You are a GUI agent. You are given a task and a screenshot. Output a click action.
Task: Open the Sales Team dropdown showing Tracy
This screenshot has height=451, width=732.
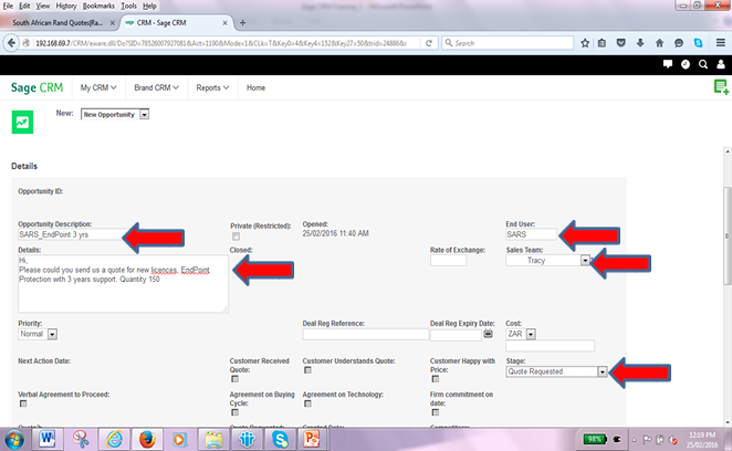pyautogui.click(x=548, y=261)
